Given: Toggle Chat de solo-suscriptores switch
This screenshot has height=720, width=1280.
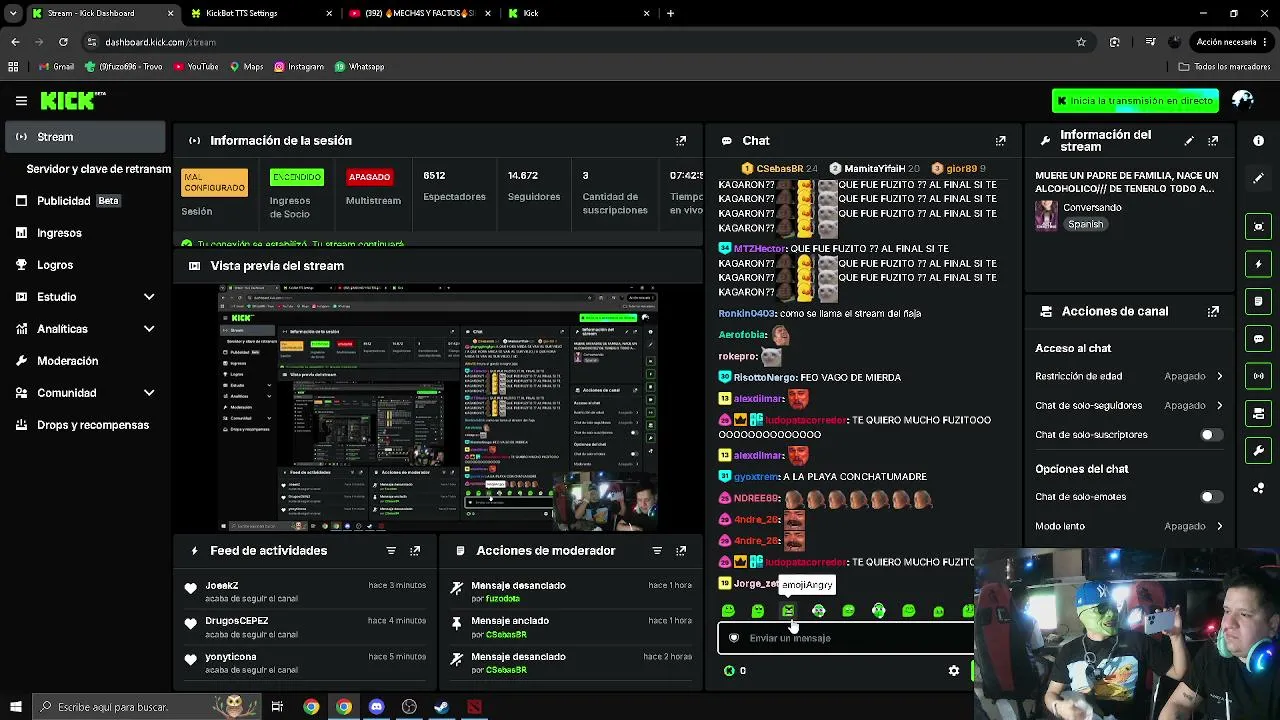Looking at the screenshot, I should [1210, 435].
